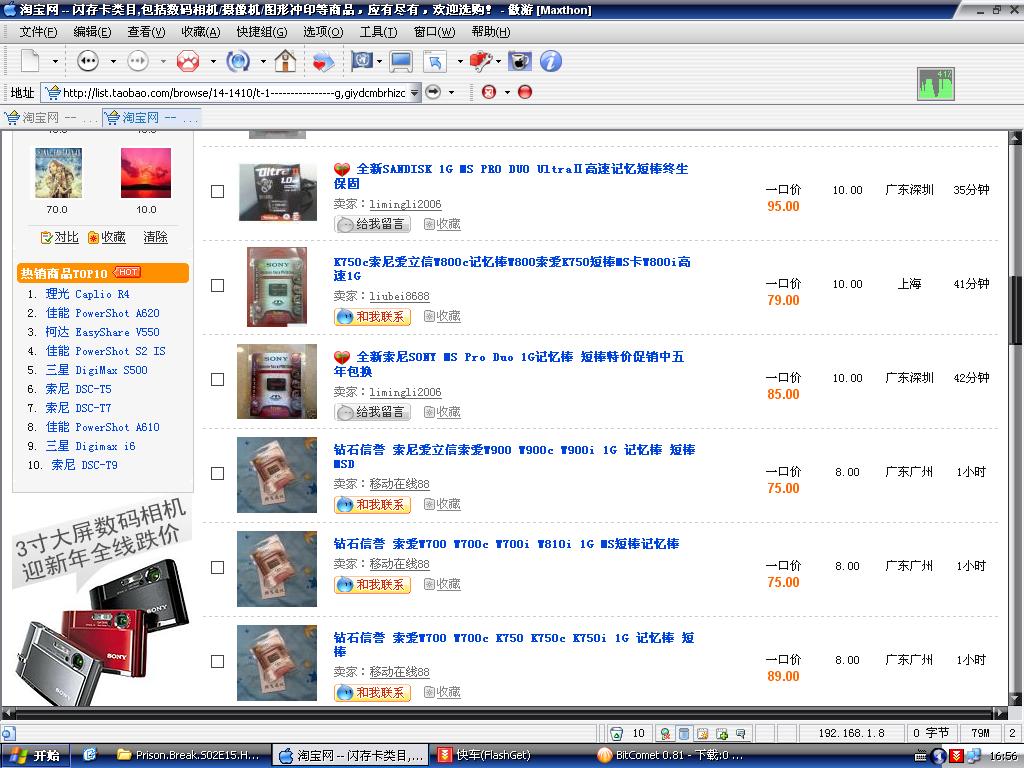
Task: Click the horizontal scrollbar at page bottom
Action: click(506, 713)
